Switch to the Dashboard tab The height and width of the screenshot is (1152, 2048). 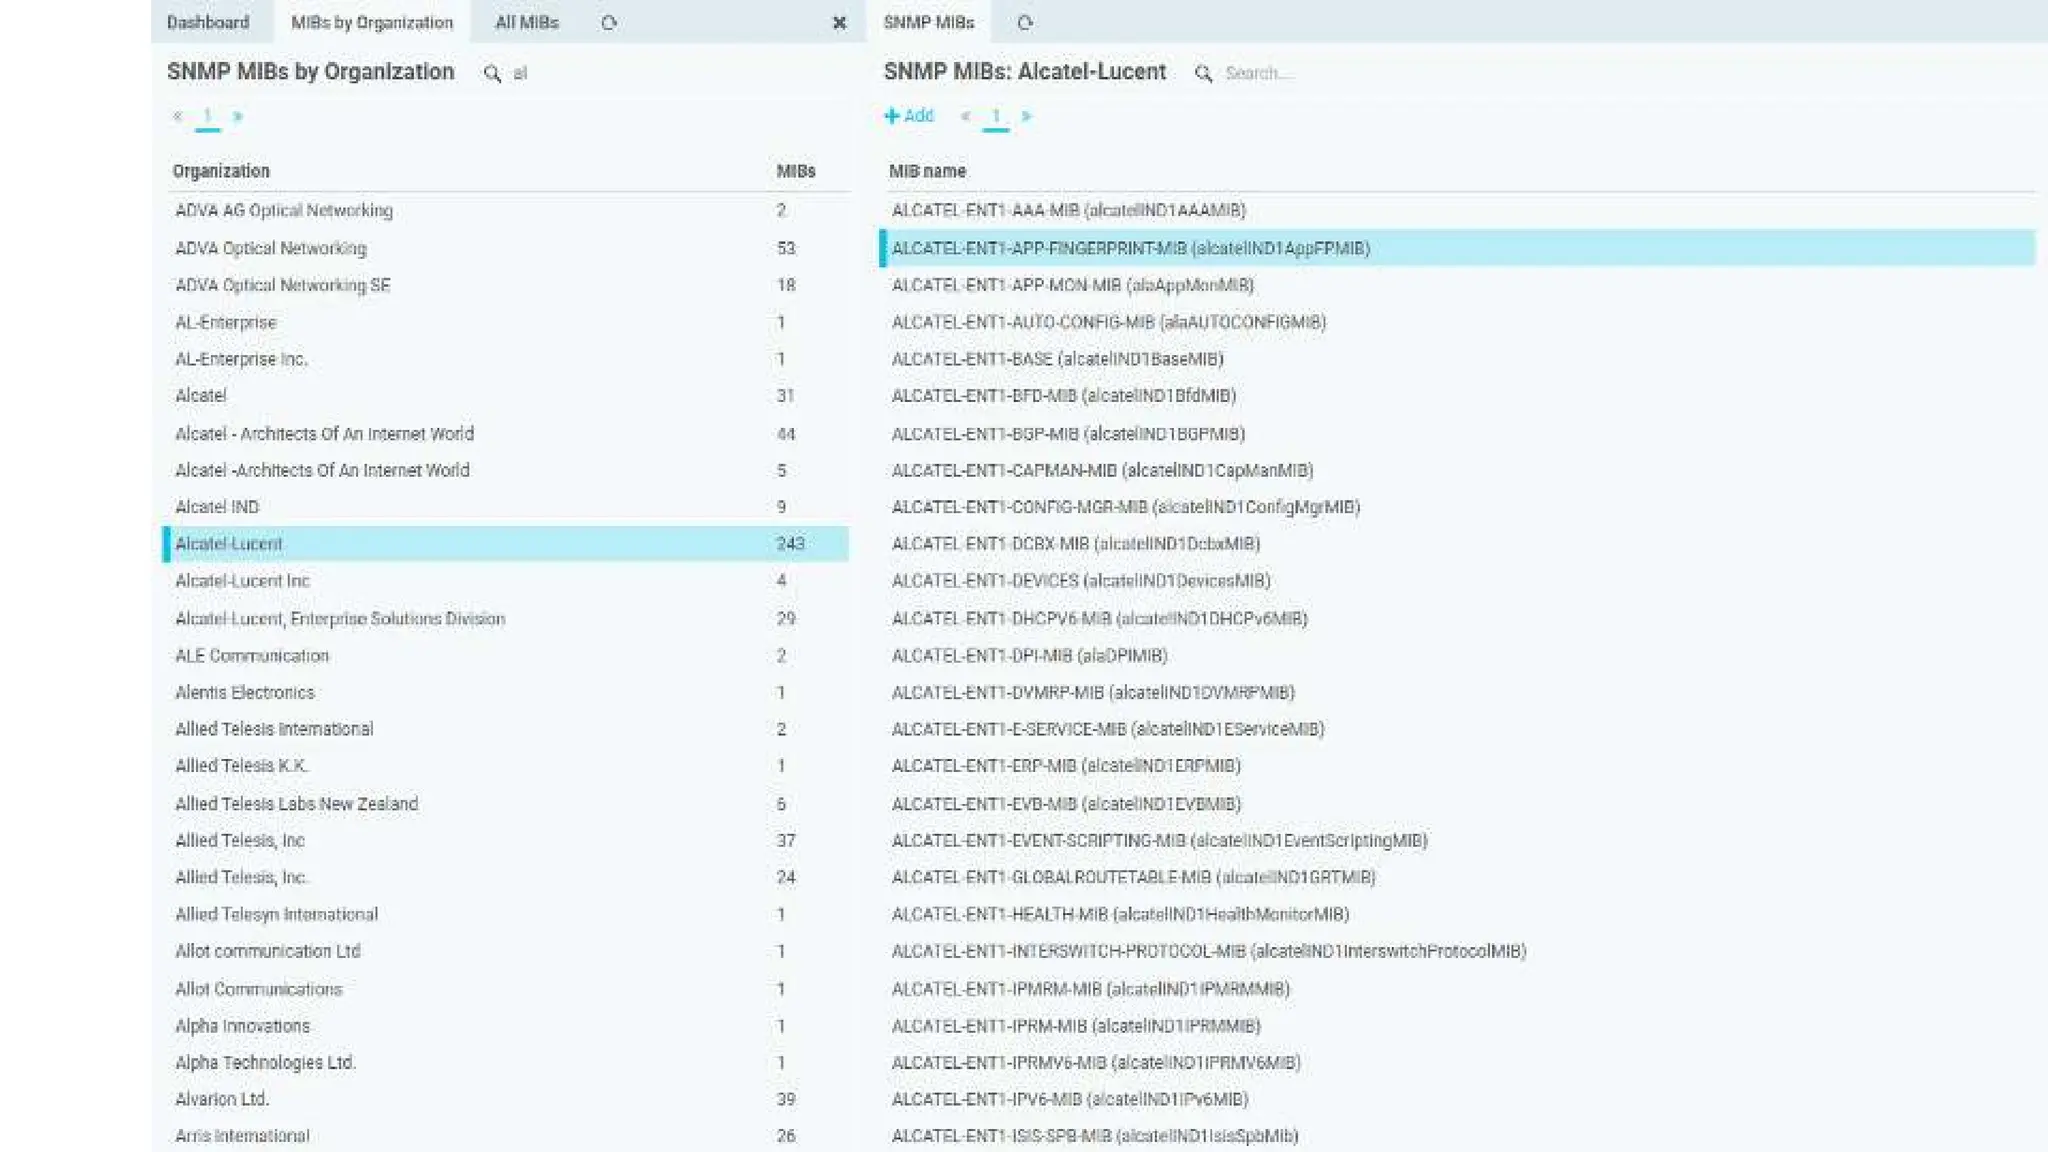pyautogui.click(x=208, y=22)
